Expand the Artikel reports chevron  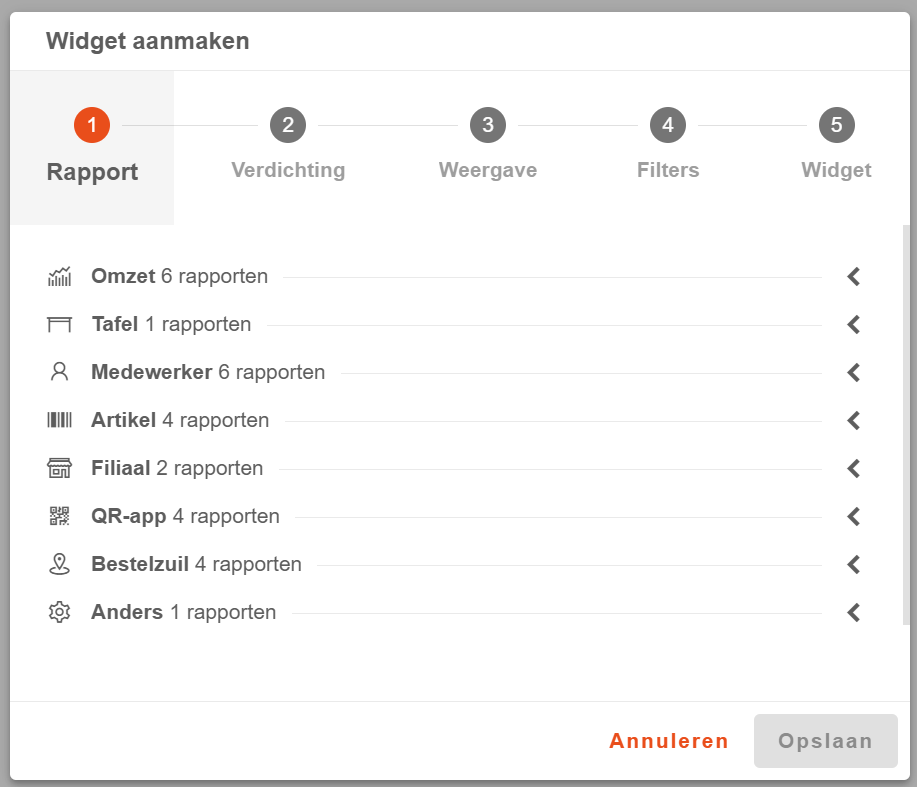853,420
